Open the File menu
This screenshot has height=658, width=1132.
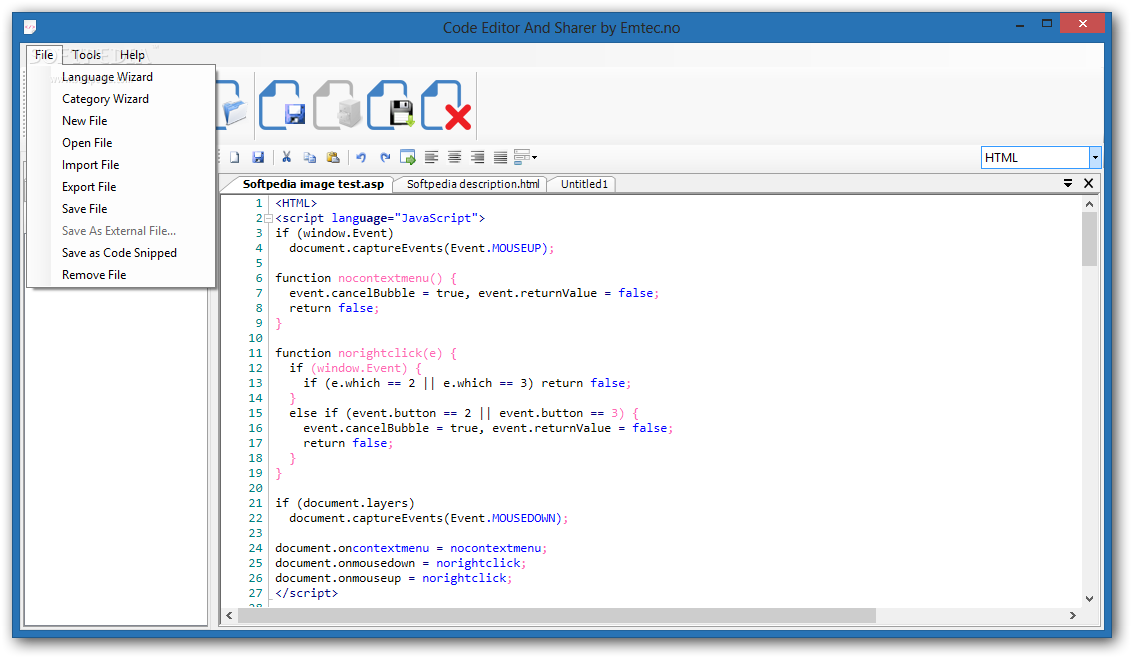click(44, 55)
